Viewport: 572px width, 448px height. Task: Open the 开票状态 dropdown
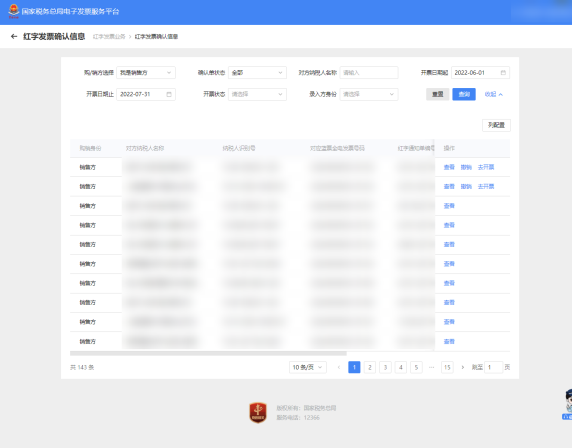coord(257,94)
